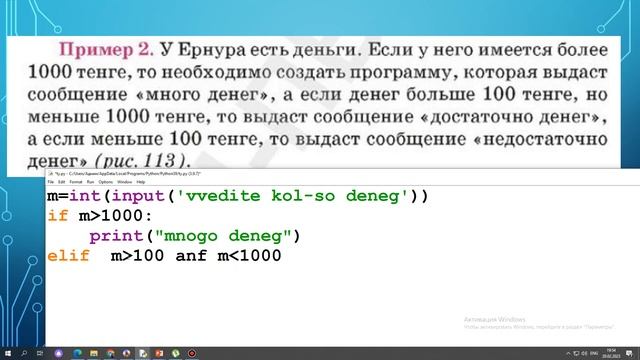Place cursor after 'm<1000' in elif line

point(282,256)
